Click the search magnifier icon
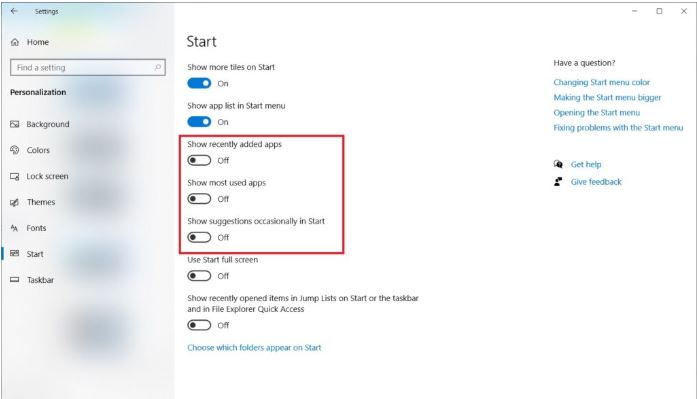 [x=157, y=68]
